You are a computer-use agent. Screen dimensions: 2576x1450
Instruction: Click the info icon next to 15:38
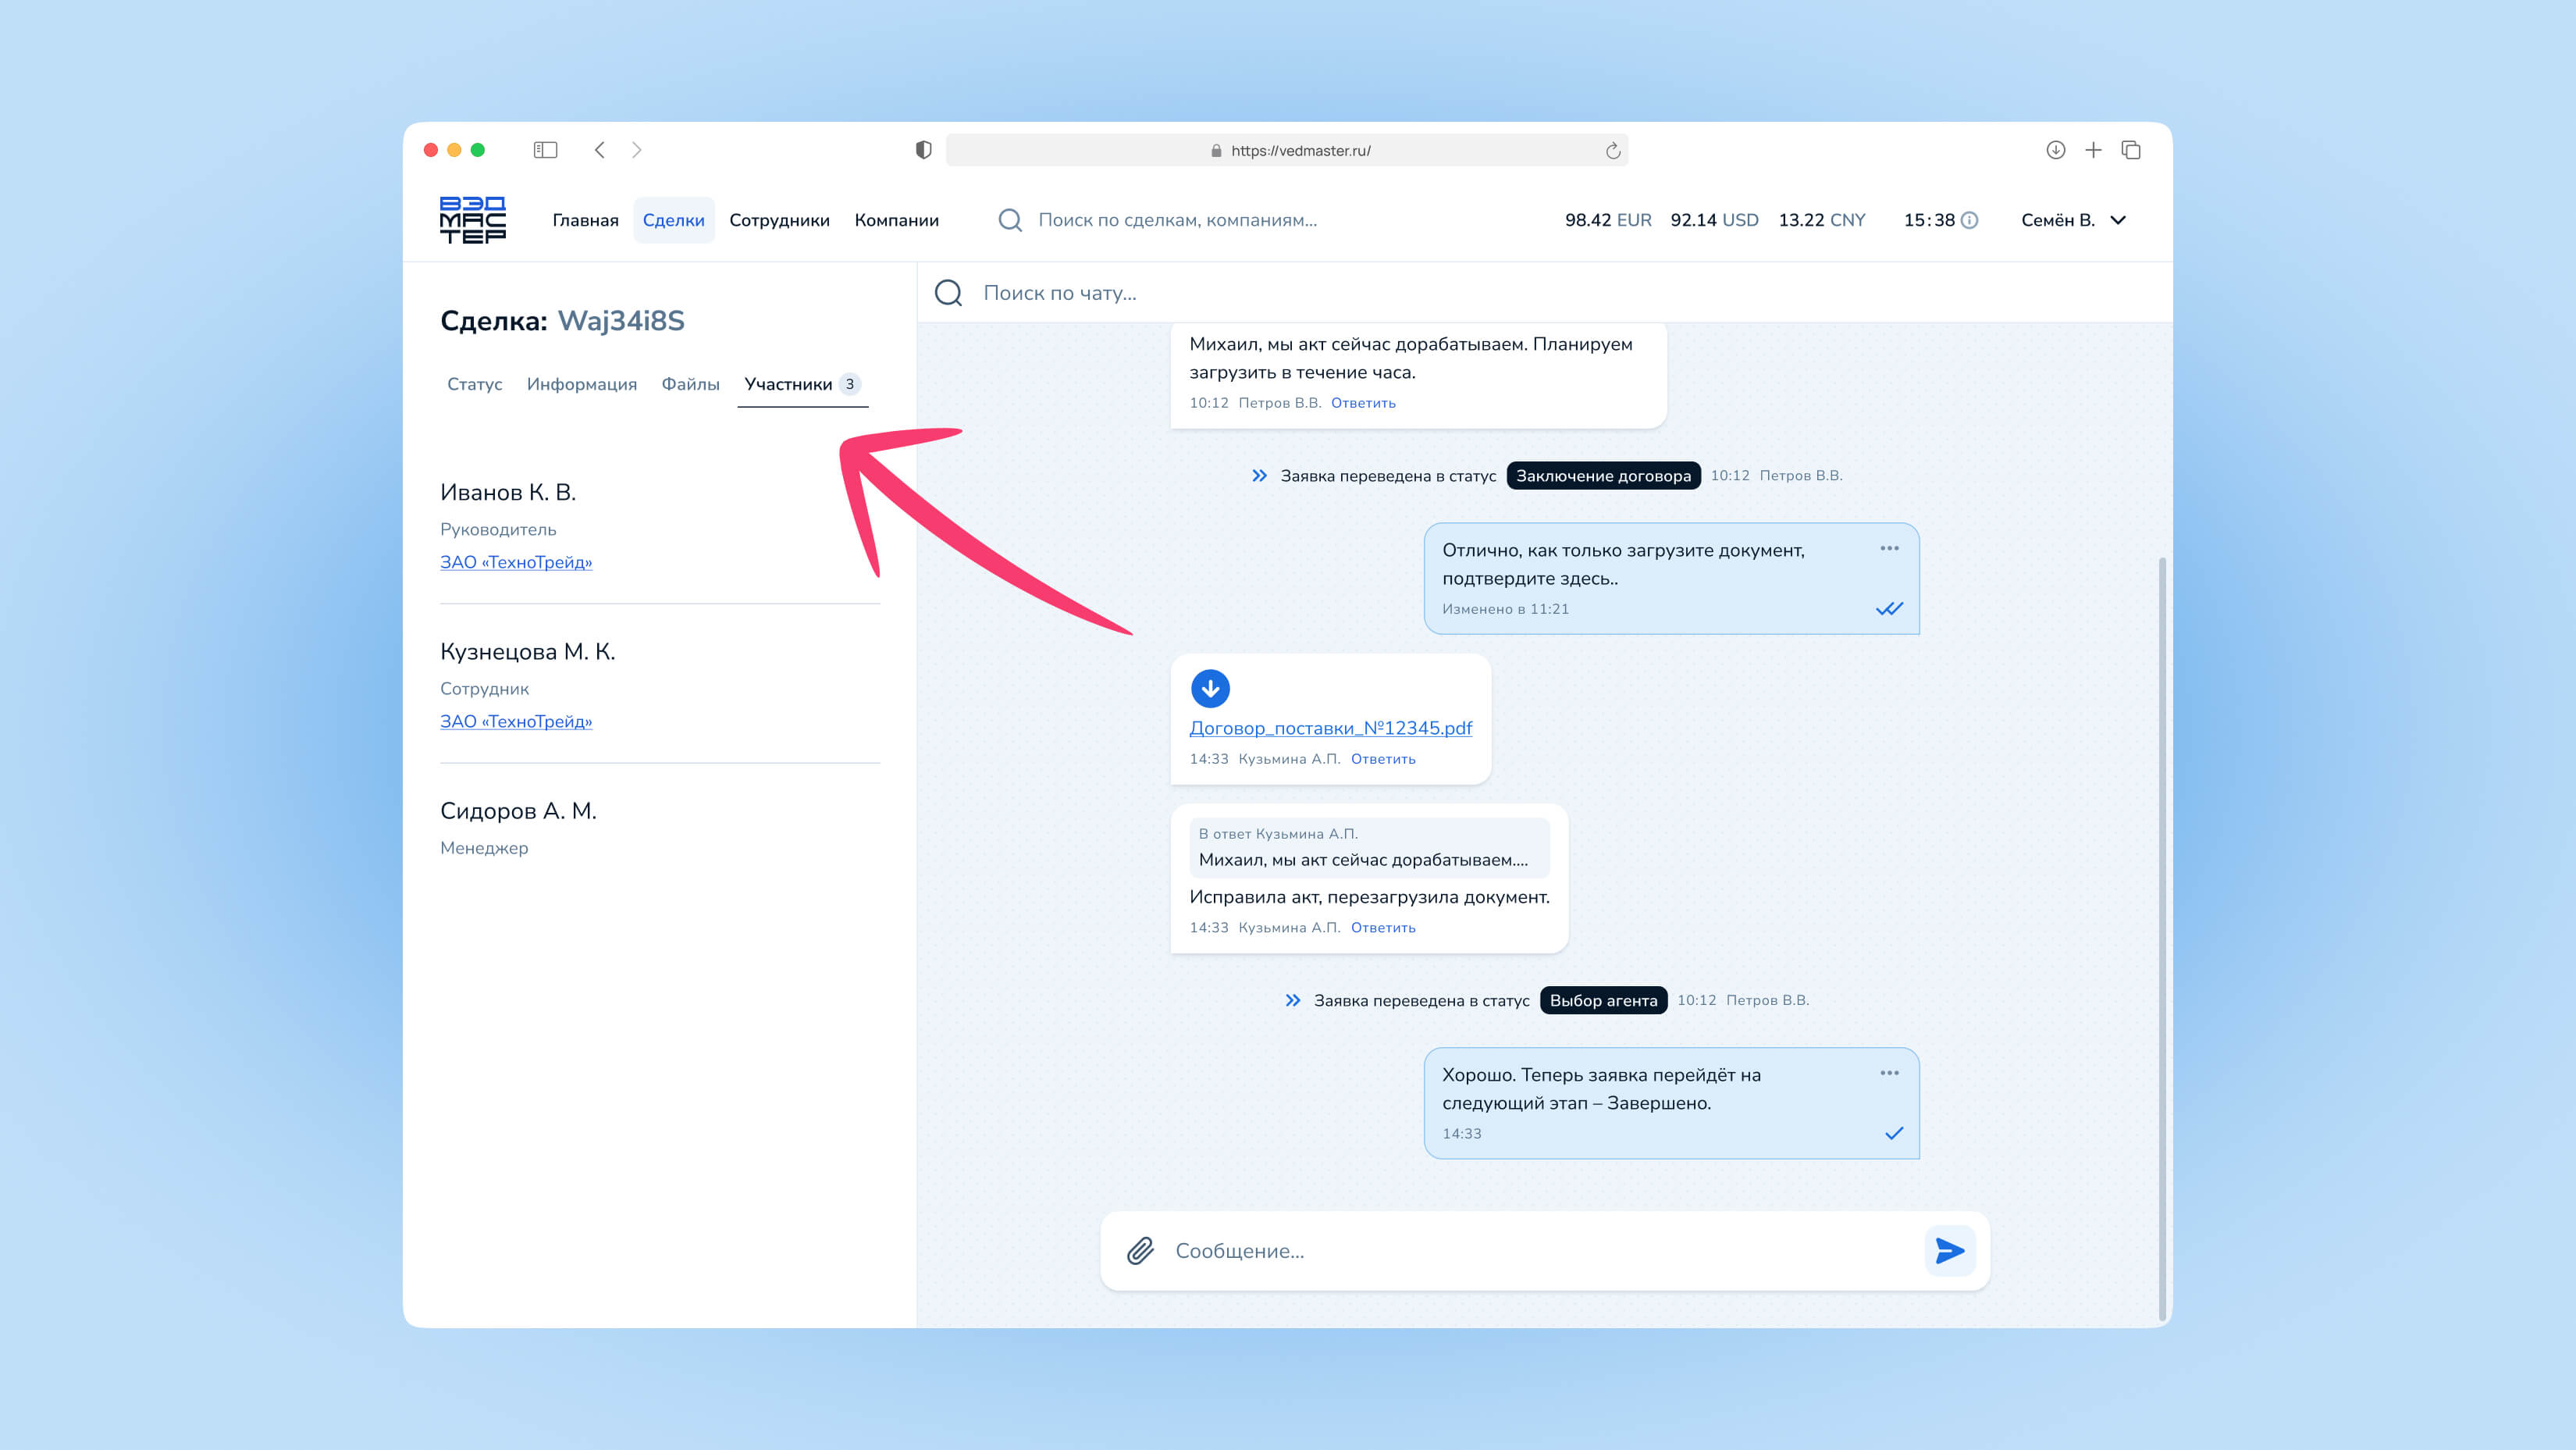coord(1969,220)
